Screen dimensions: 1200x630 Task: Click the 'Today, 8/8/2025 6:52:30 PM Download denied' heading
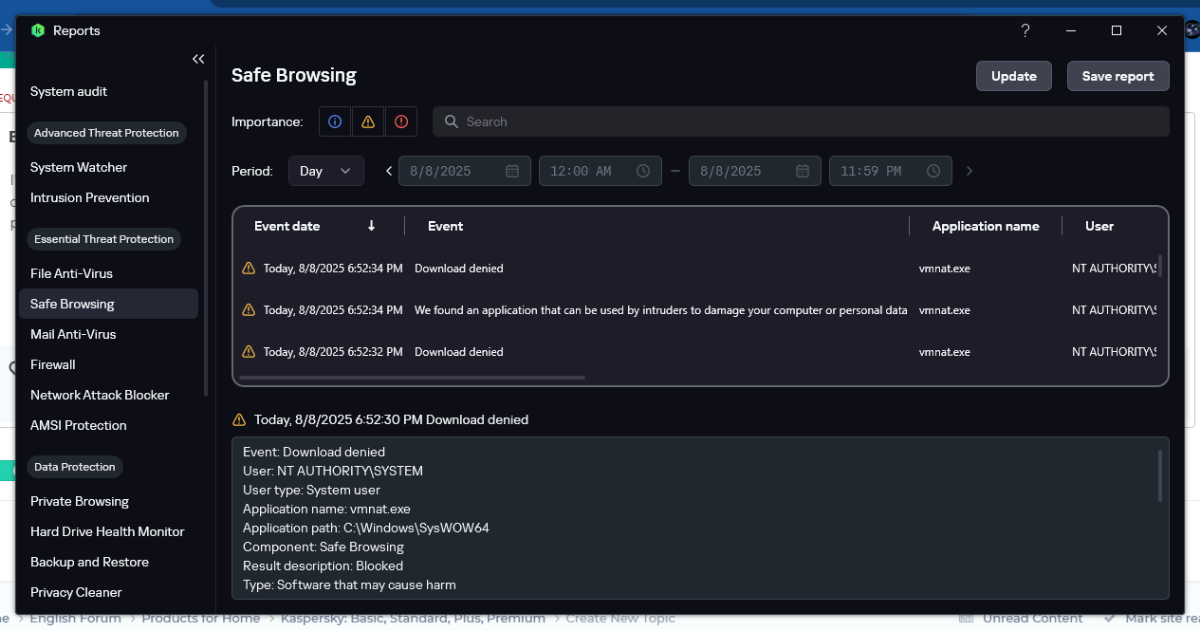pos(391,420)
